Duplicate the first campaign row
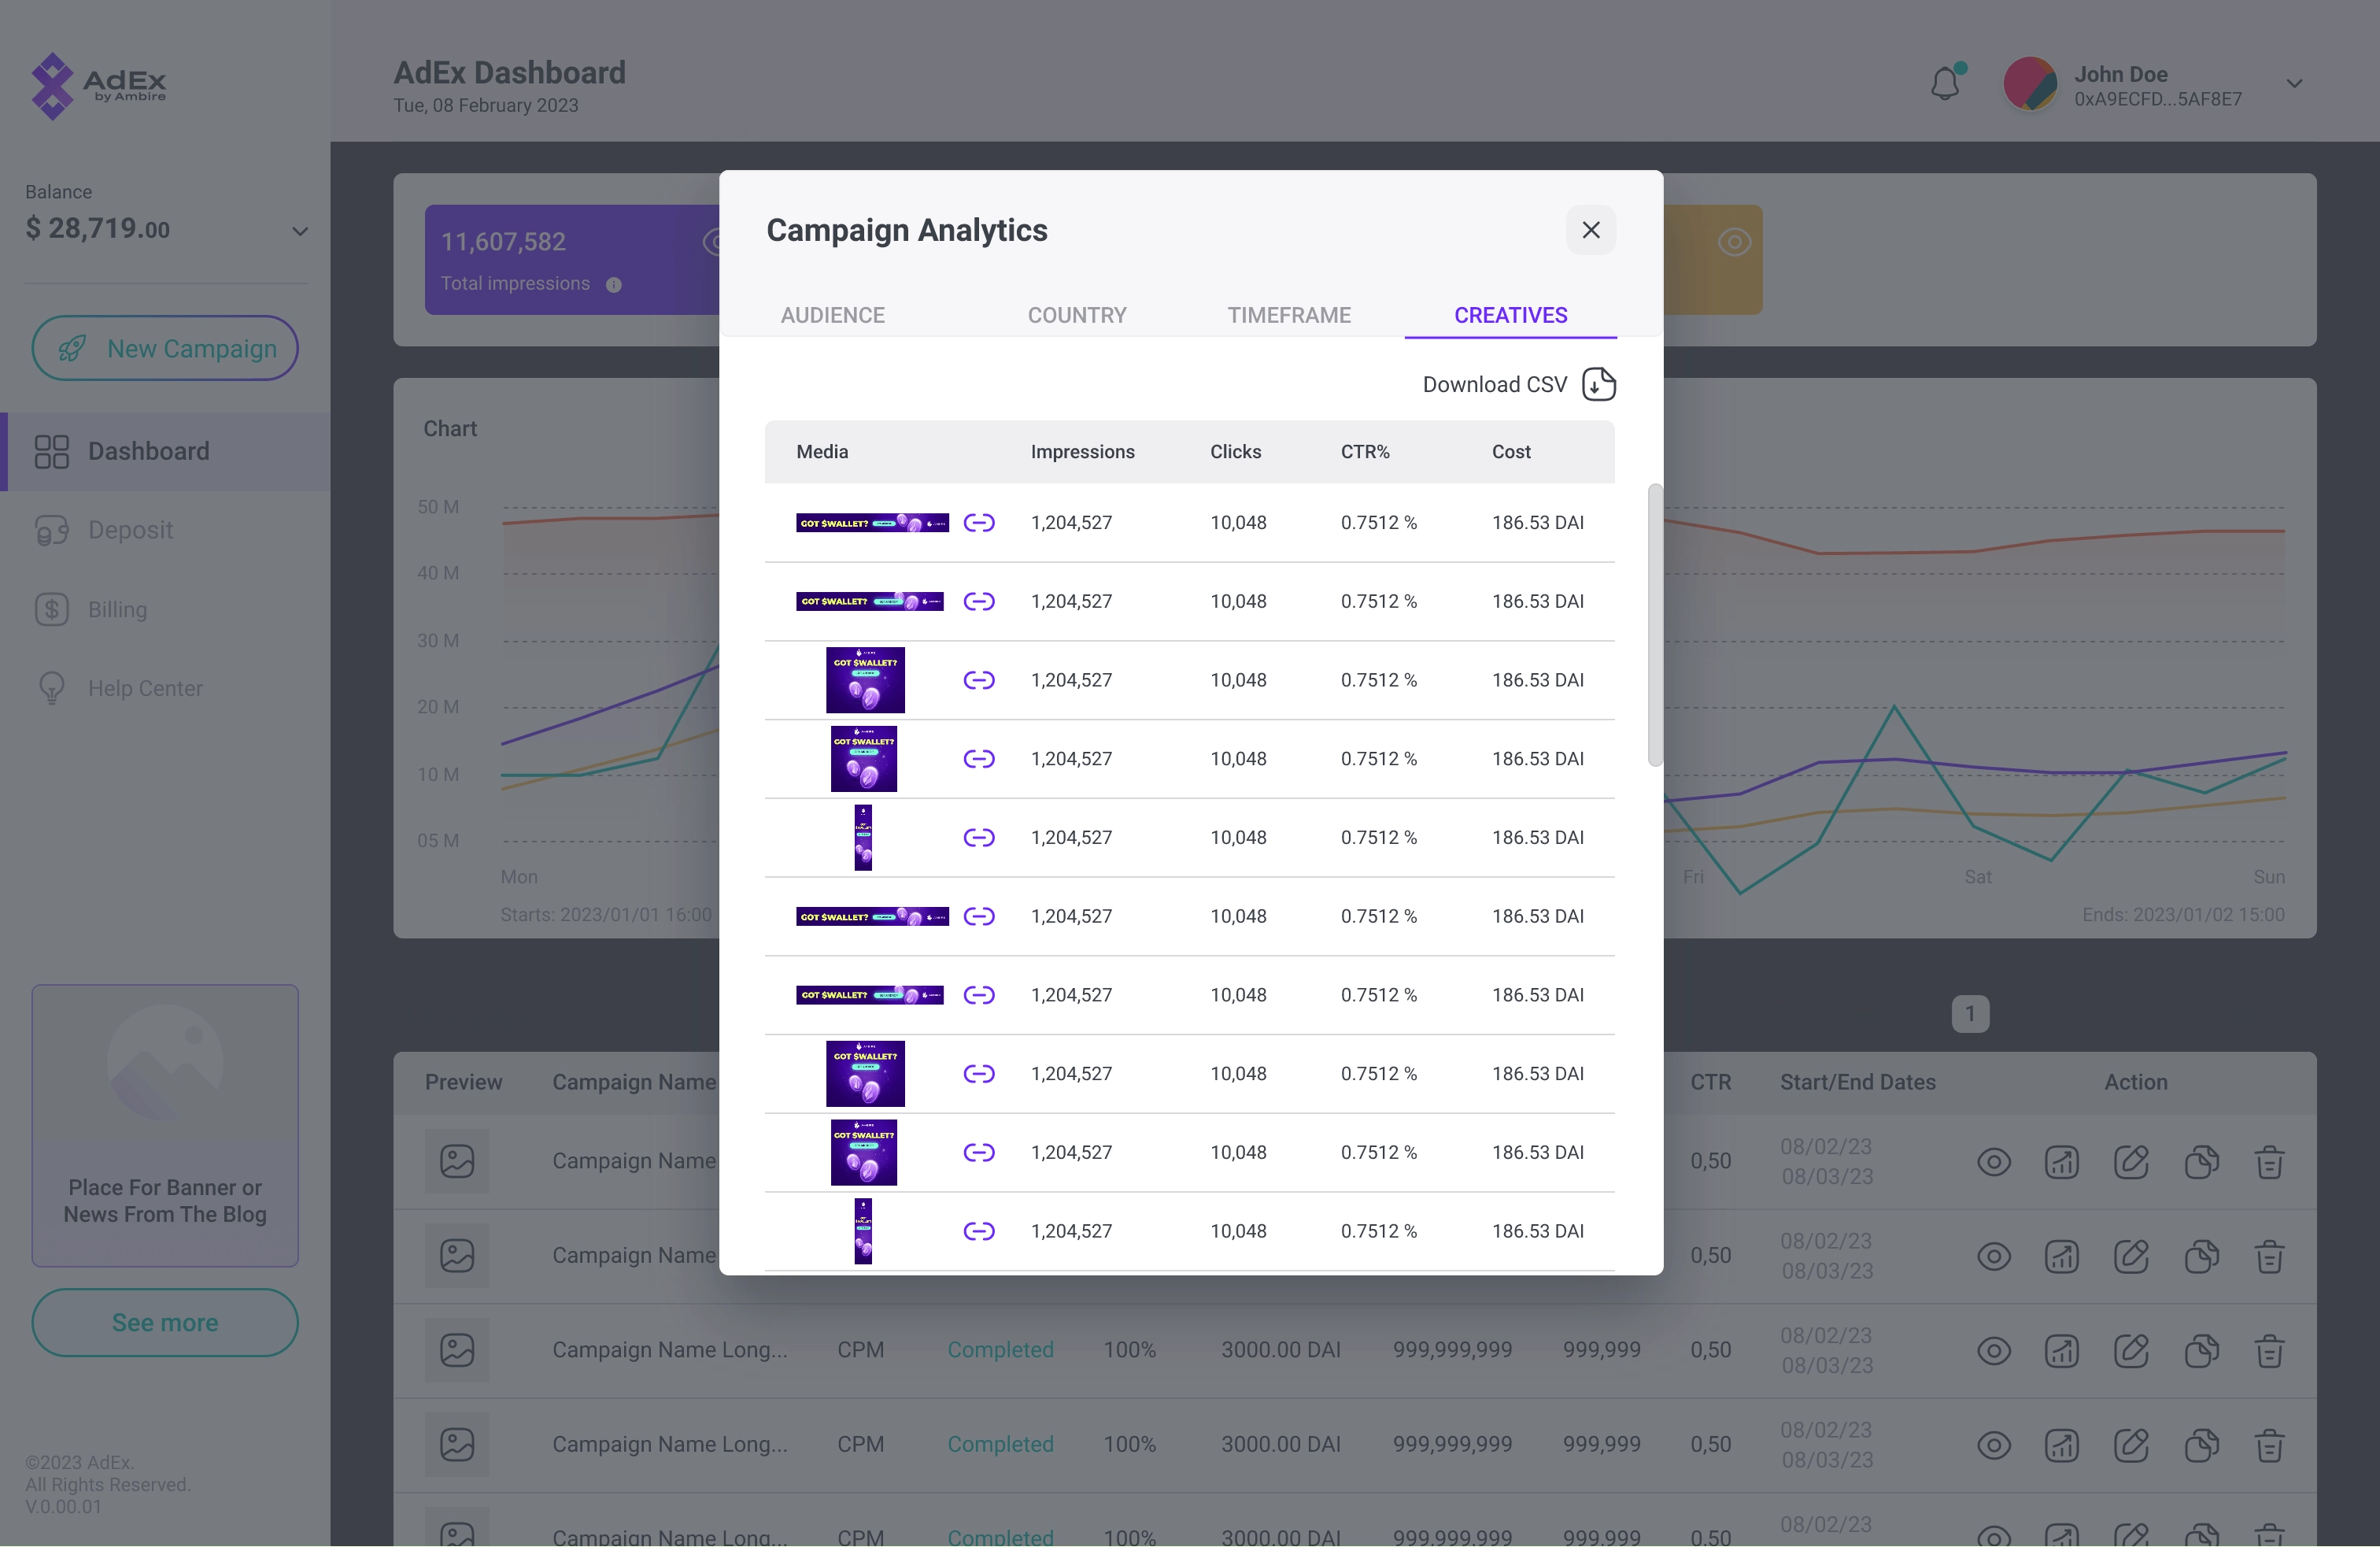 click(x=2201, y=1162)
